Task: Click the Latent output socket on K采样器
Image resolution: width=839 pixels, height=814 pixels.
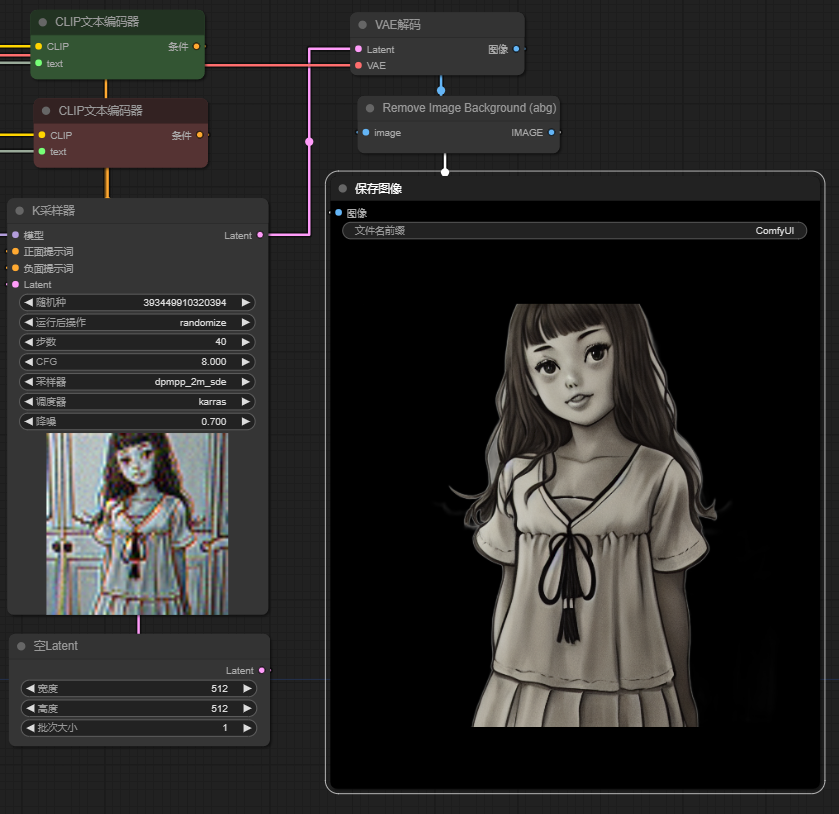Action: coord(260,235)
